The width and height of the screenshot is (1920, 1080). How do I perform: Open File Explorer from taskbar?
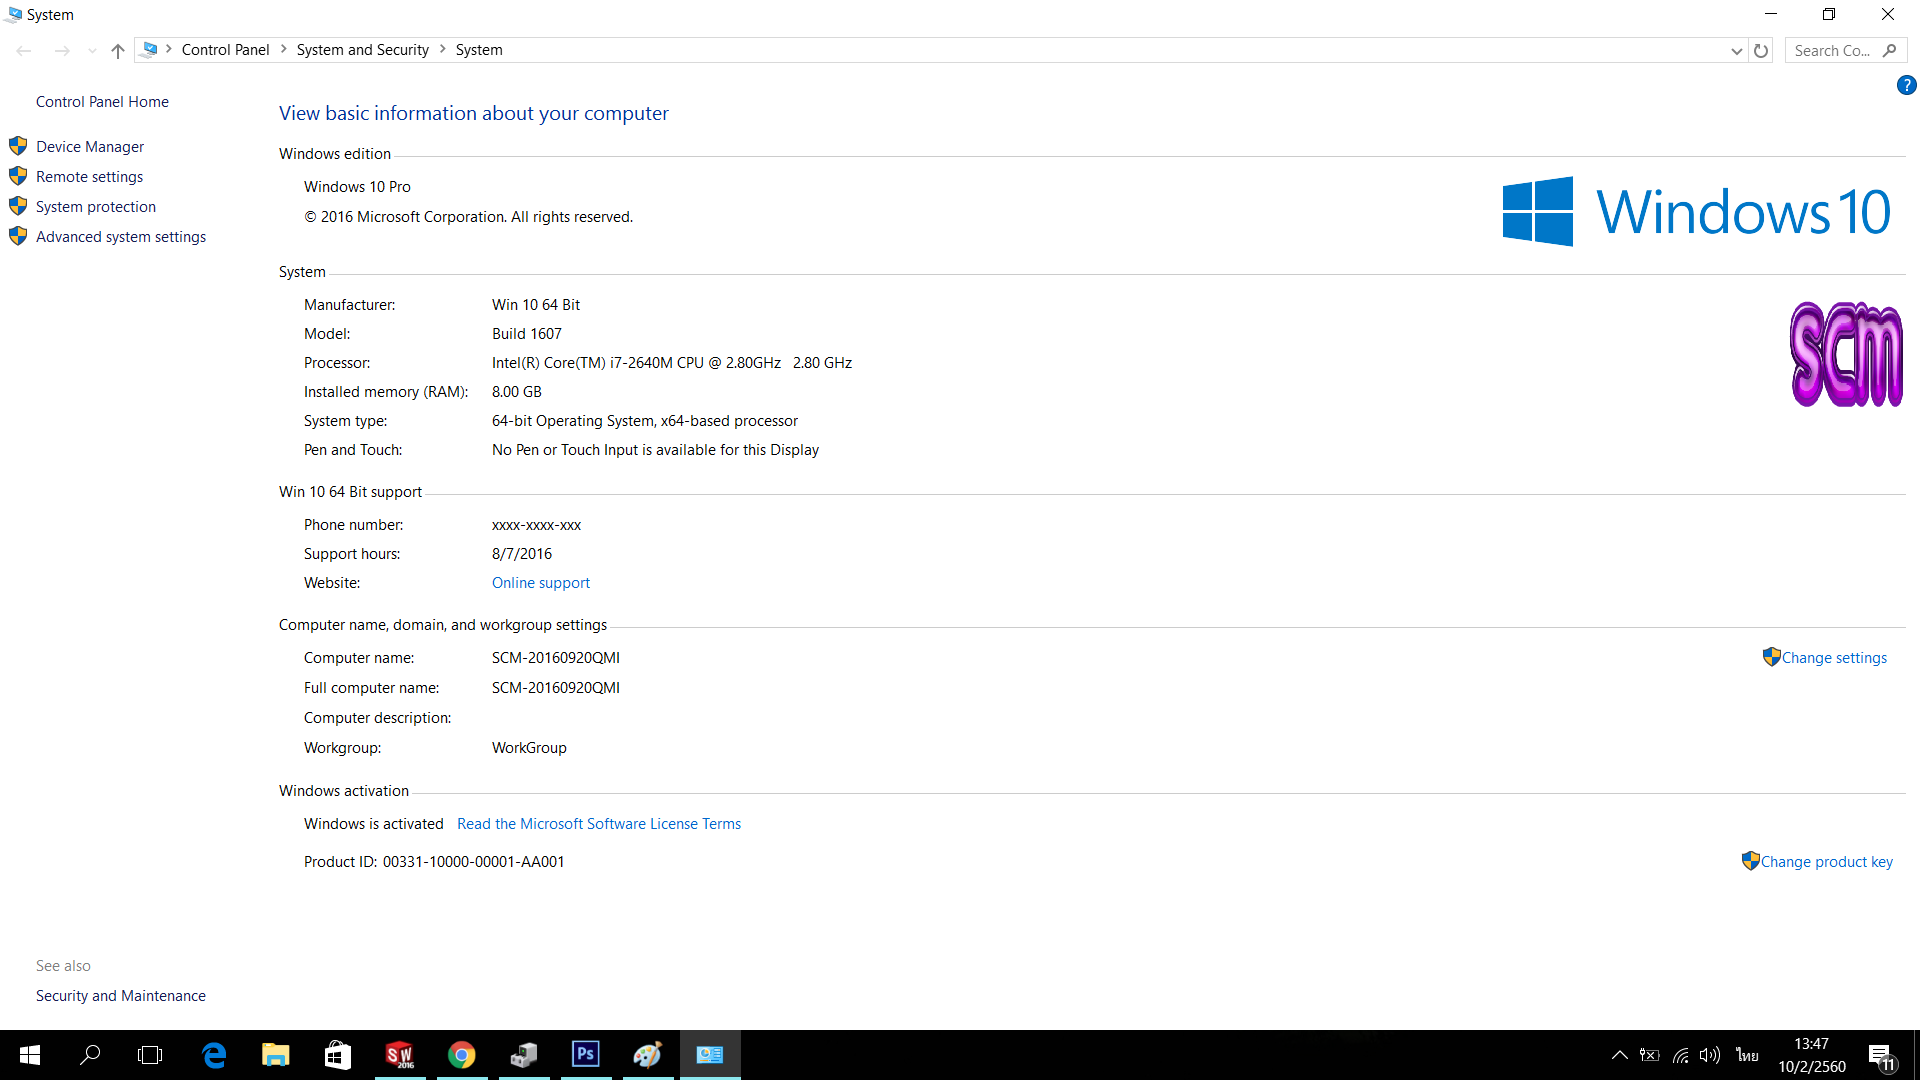pyautogui.click(x=276, y=1055)
